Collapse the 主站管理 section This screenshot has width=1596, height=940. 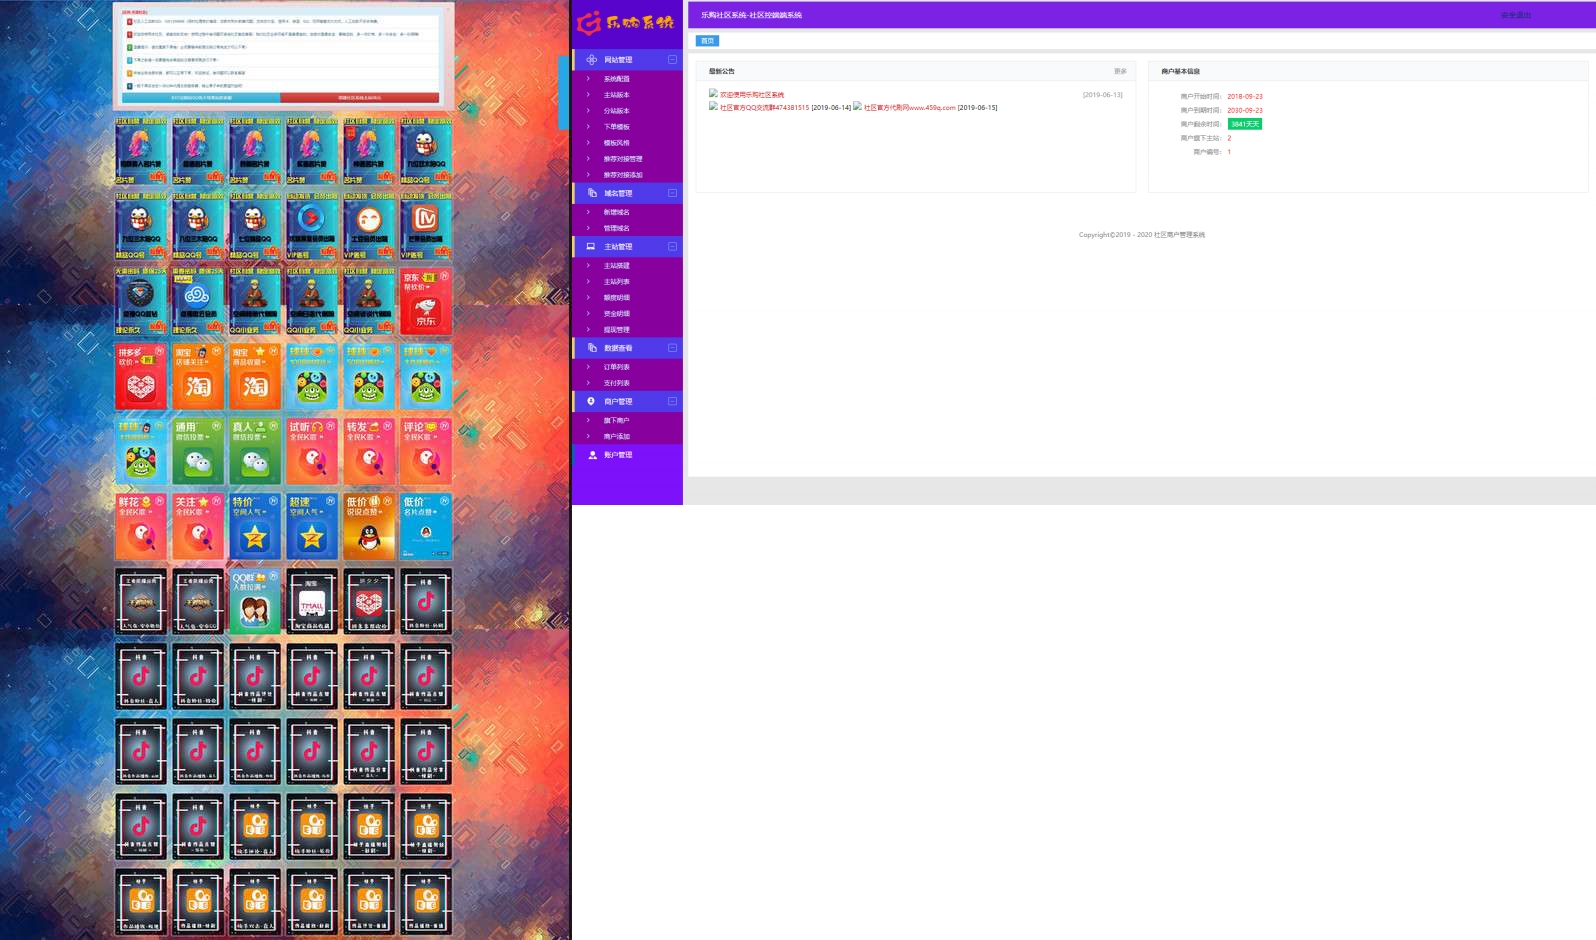click(672, 247)
